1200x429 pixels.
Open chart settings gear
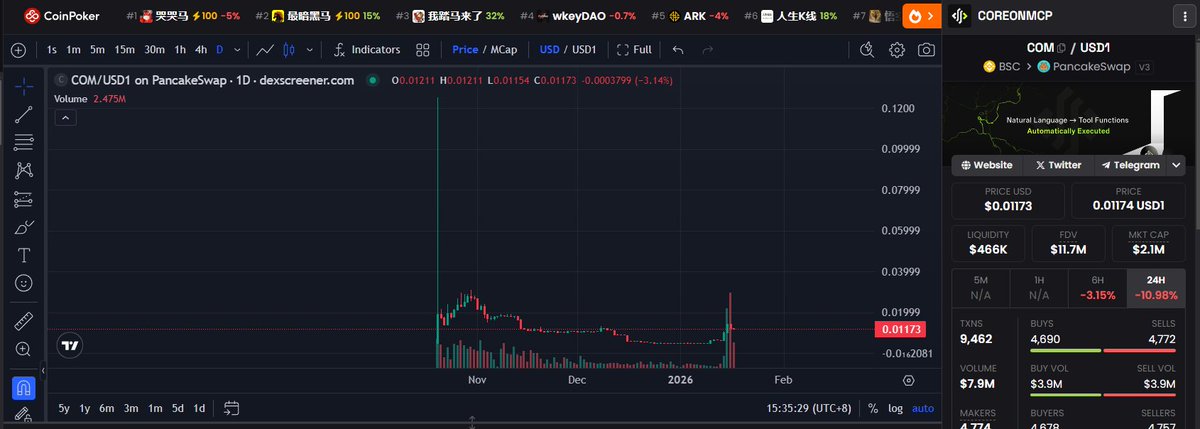pyautogui.click(x=897, y=50)
